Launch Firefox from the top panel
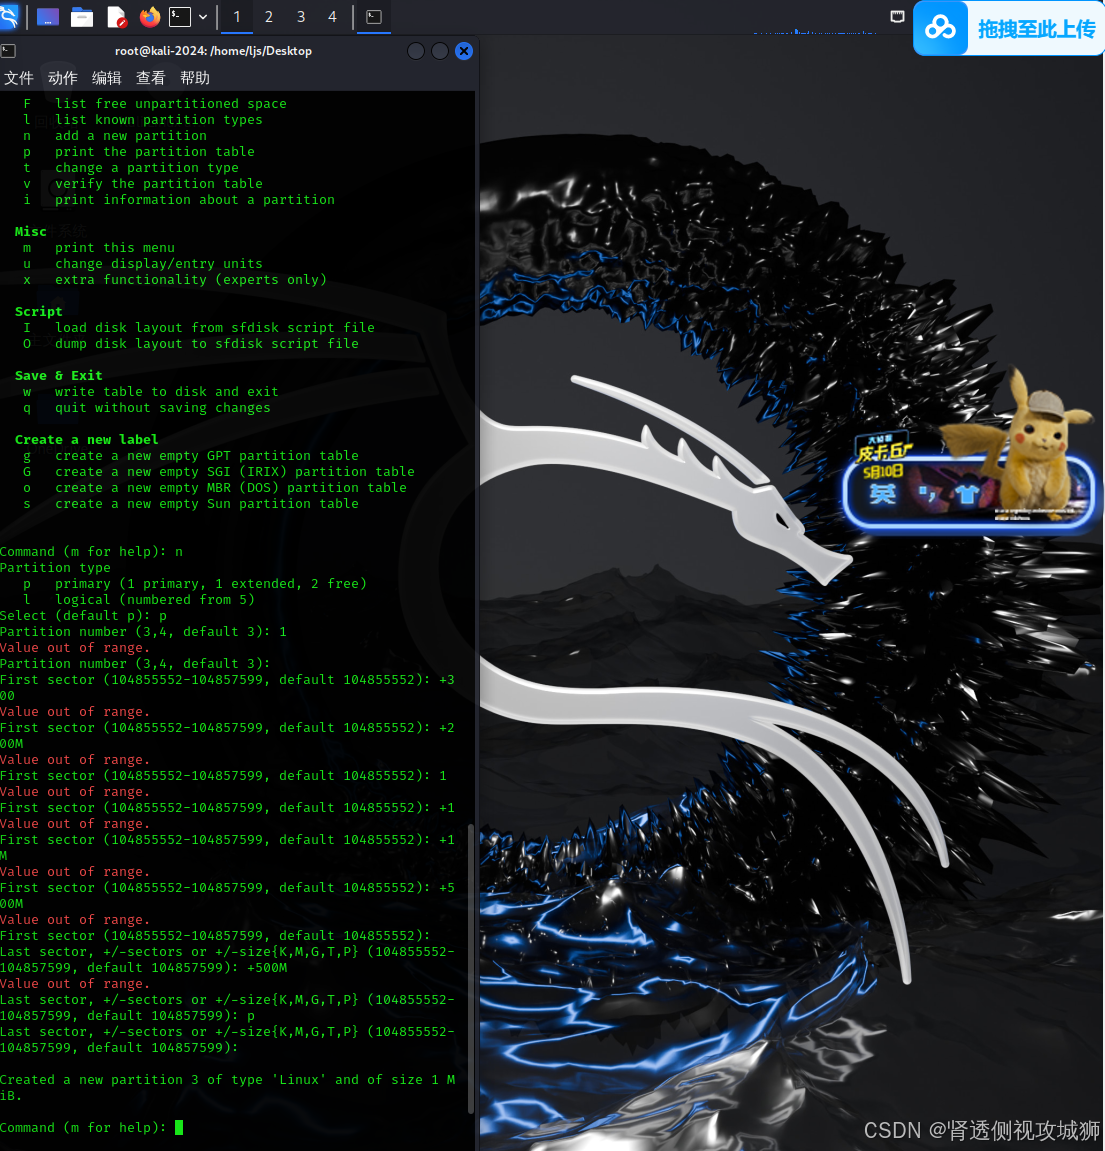1105x1151 pixels. point(150,17)
